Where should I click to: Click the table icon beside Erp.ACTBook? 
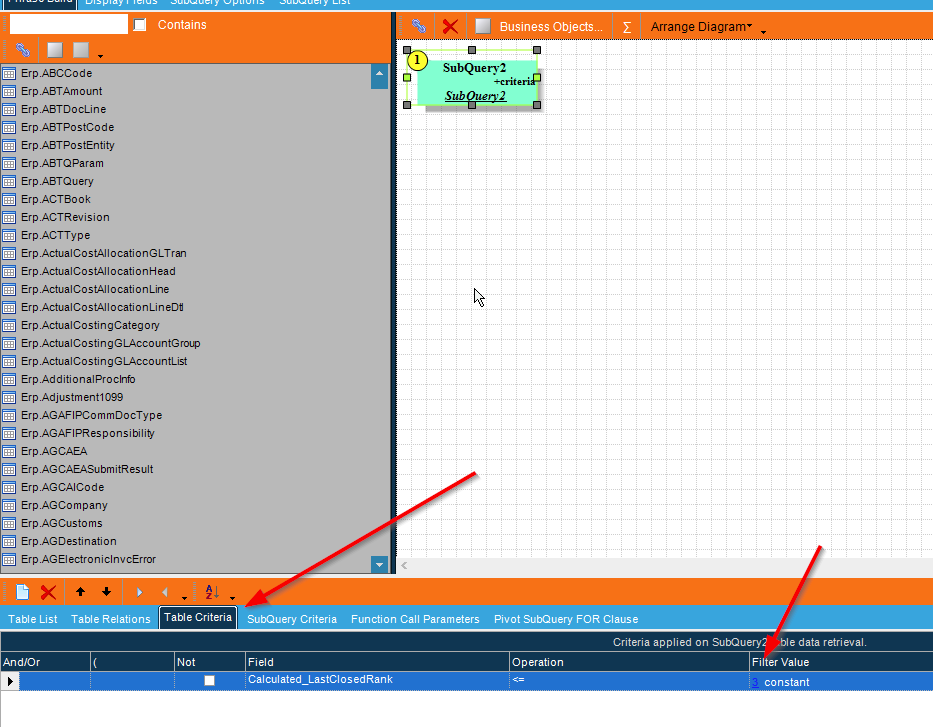(x=9, y=200)
